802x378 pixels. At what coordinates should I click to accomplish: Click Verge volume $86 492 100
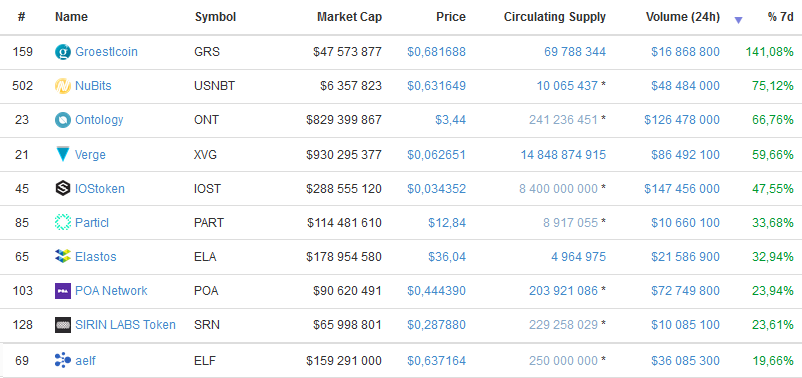coord(685,154)
